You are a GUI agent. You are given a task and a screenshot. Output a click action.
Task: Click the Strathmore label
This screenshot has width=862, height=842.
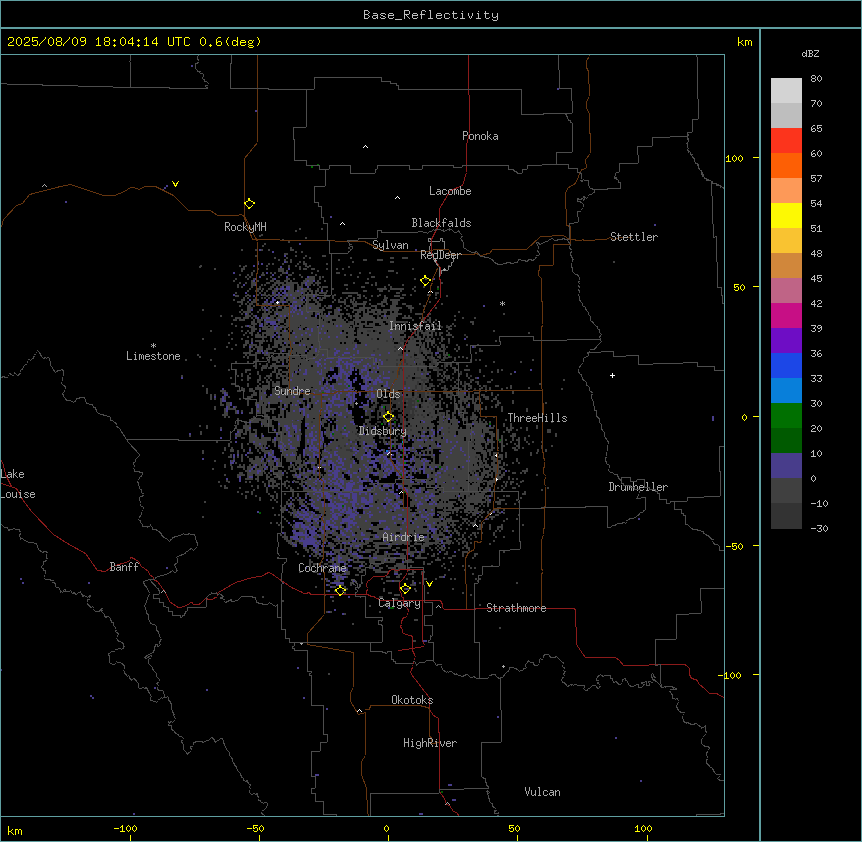pyautogui.click(x=516, y=608)
